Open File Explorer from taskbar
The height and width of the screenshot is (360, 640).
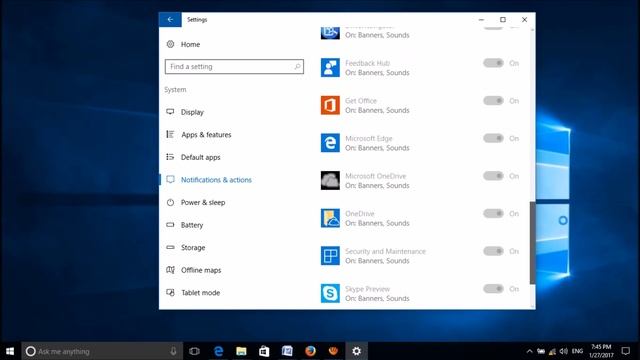pos(241,351)
